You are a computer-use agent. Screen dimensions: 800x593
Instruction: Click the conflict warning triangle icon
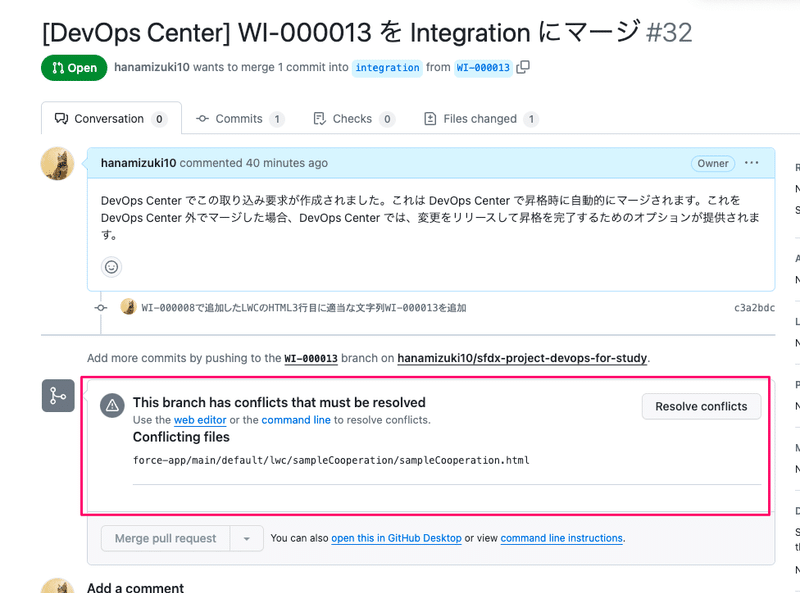pyautogui.click(x=112, y=406)
